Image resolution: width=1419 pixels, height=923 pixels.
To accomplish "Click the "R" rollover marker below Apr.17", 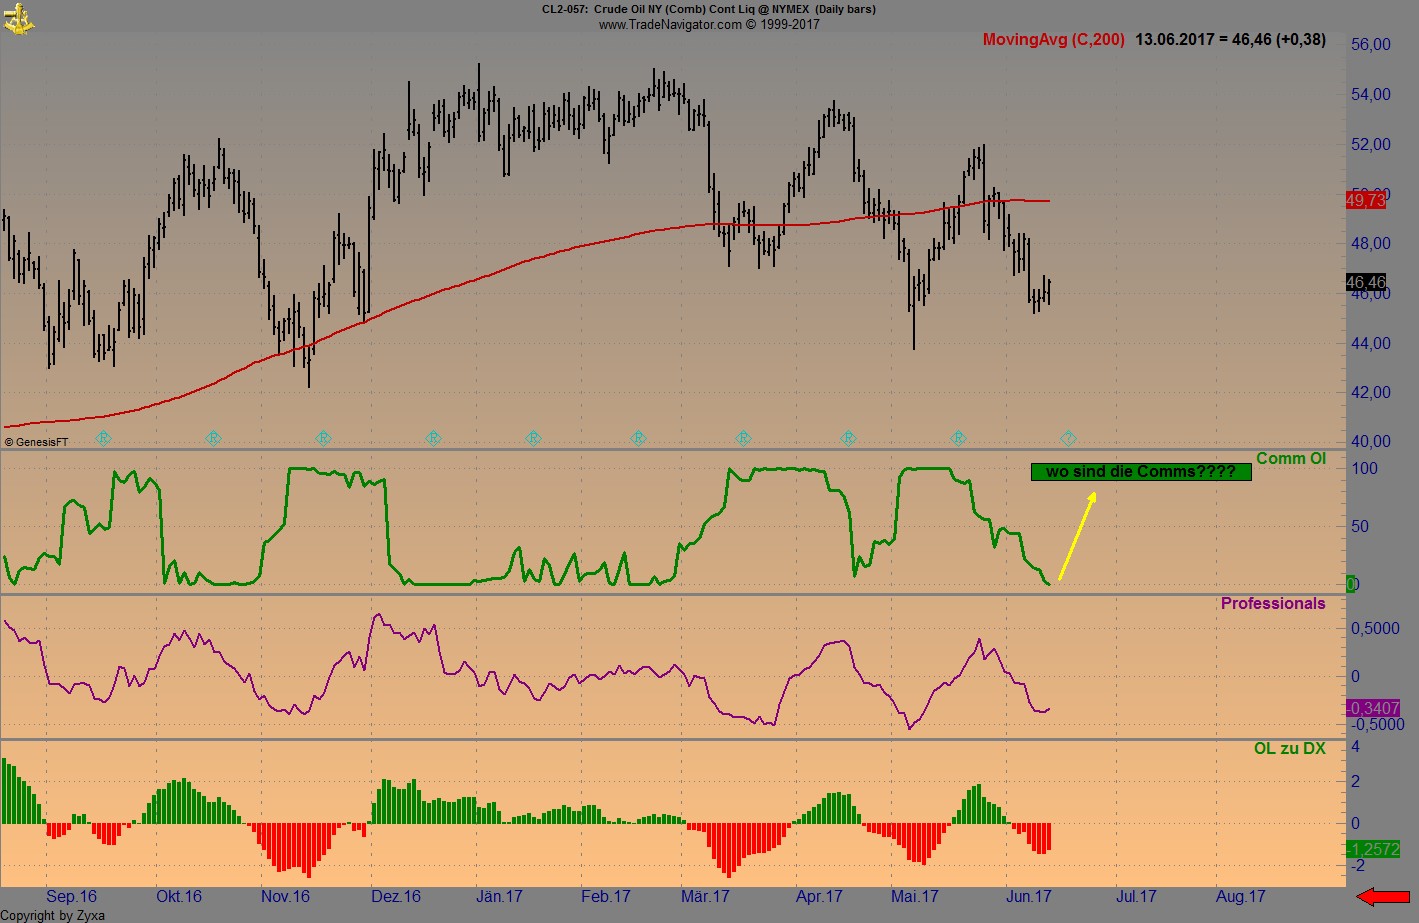I will point(848,438).
